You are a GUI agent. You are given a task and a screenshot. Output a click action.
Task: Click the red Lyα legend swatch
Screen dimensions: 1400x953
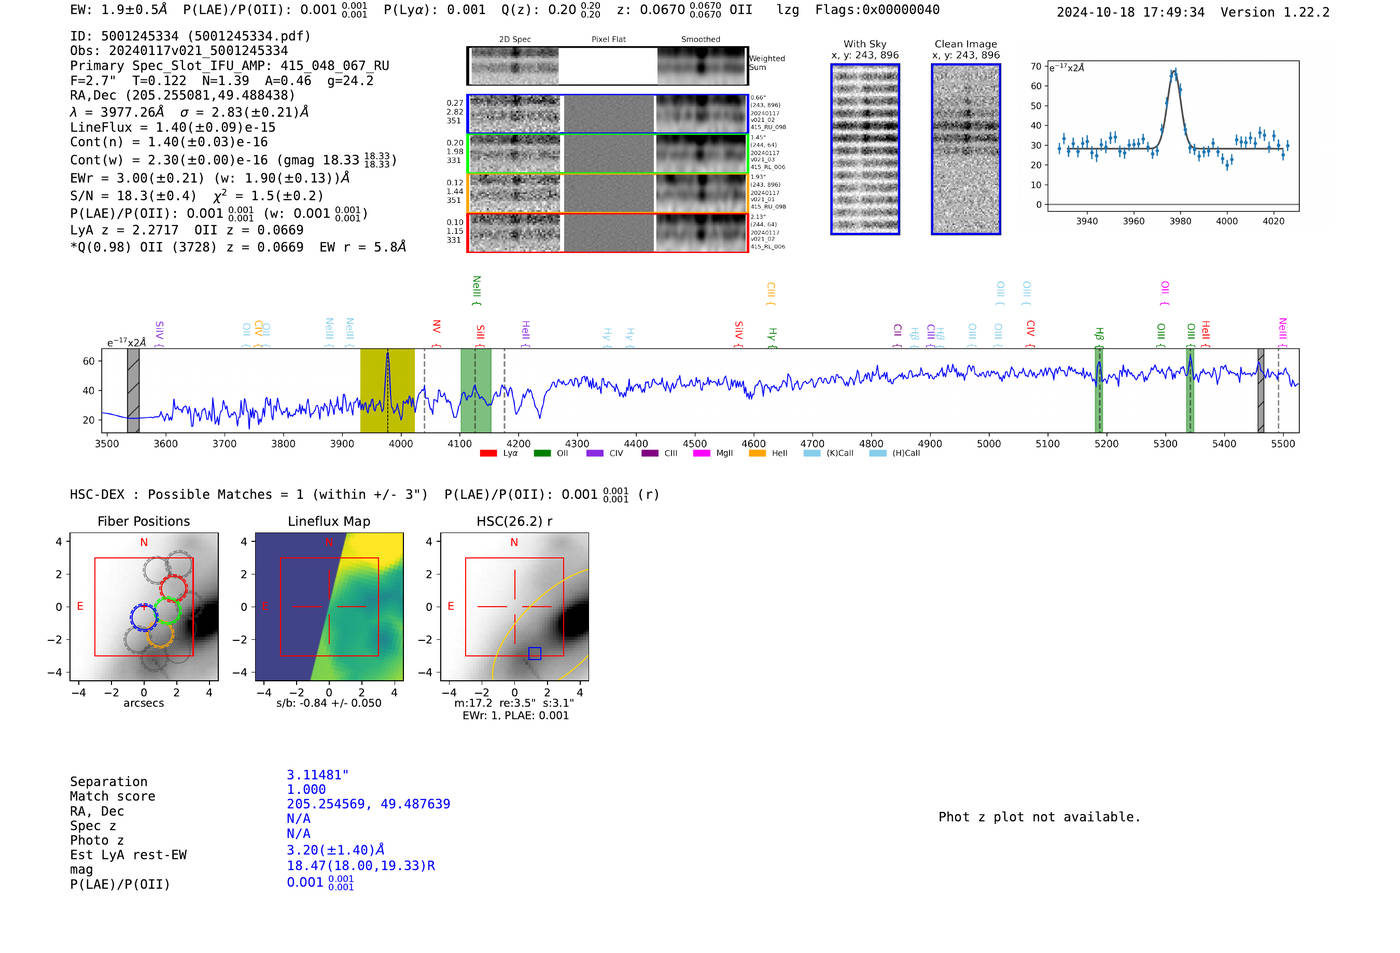click(x=488, y=454)
